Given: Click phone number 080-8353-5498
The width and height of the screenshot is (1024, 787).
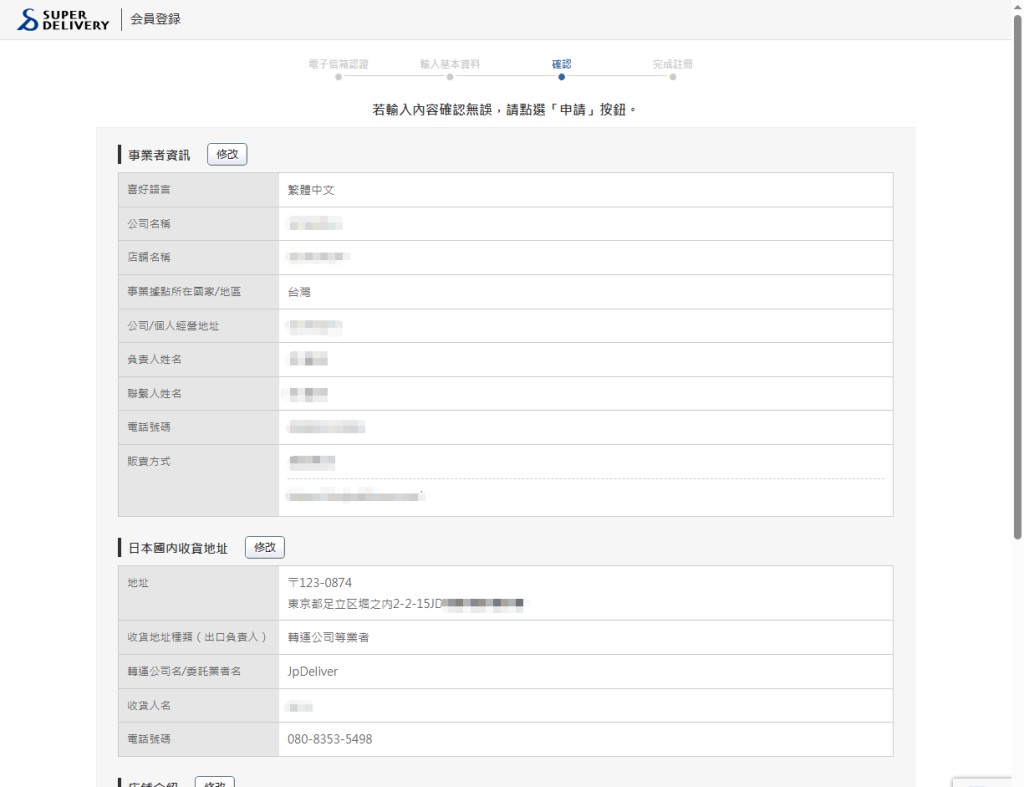Looking at the screenshot, I should 330,739.
